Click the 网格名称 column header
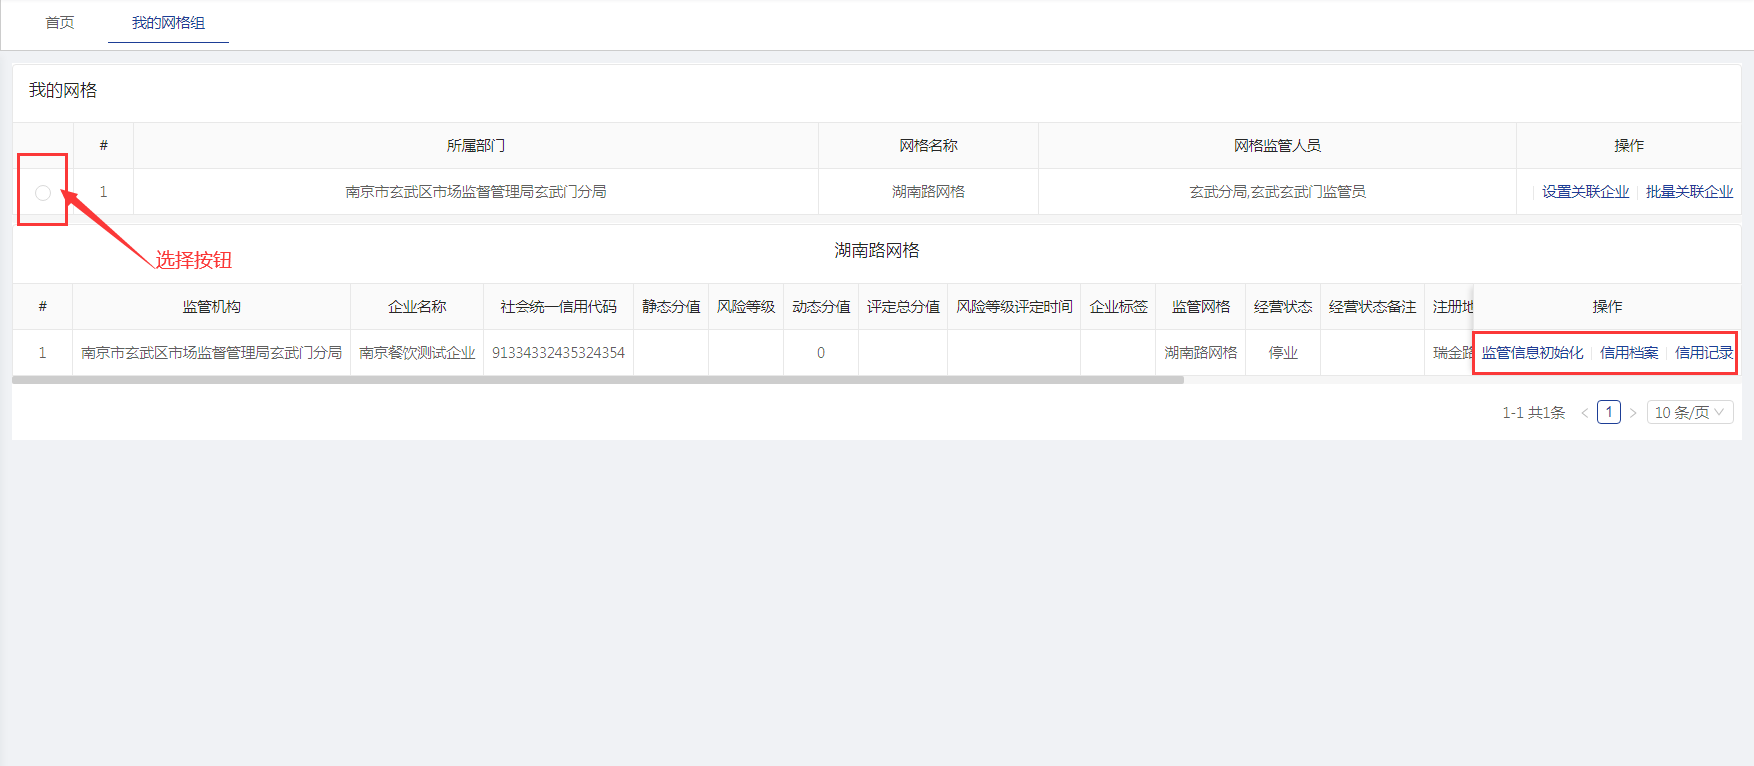Viewport: 1754px width, 766px height. pyautogui.click(x=928, y=146)
